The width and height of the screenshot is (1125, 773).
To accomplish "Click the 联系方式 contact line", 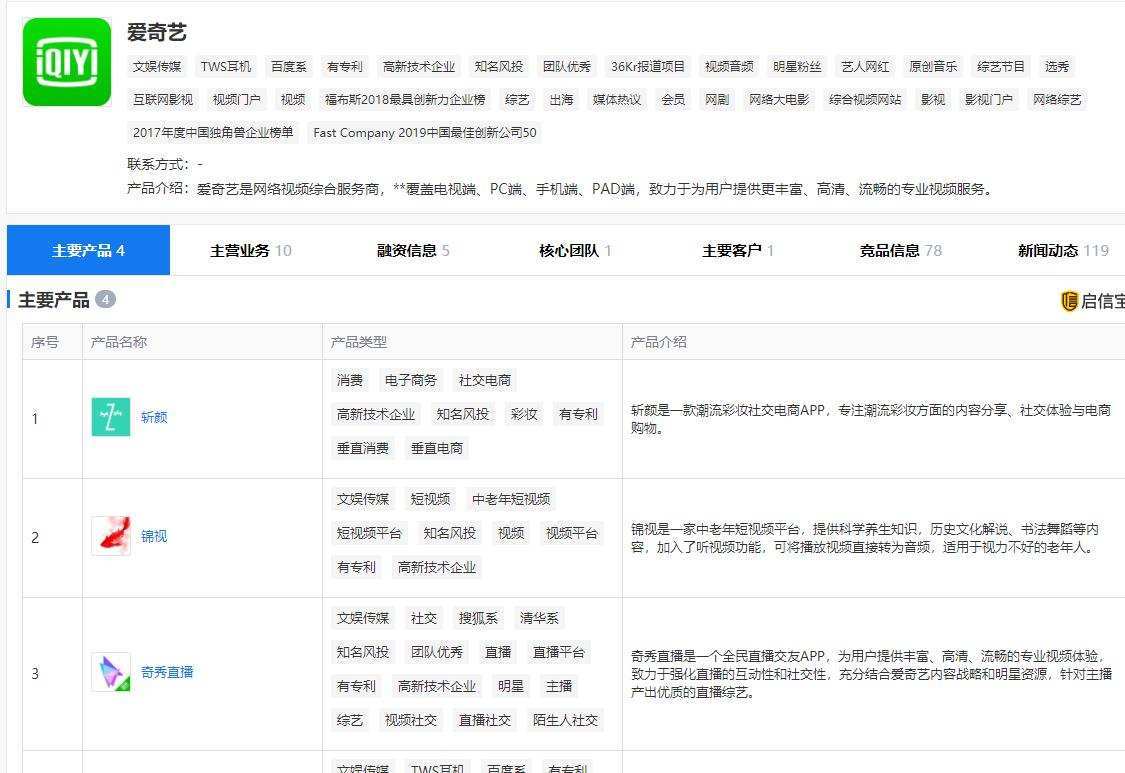I will tap(165, 164).
